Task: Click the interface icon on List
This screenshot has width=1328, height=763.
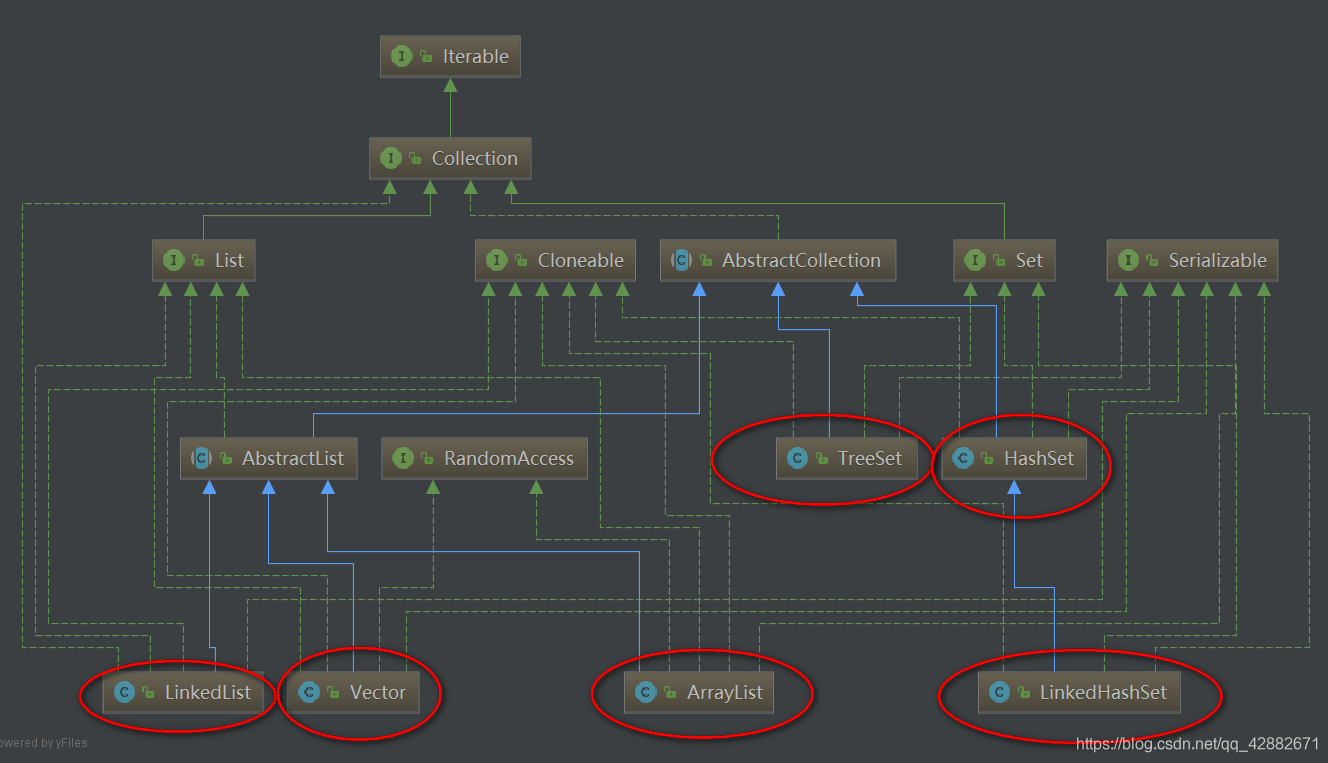Action: click(x=174, y=261)
